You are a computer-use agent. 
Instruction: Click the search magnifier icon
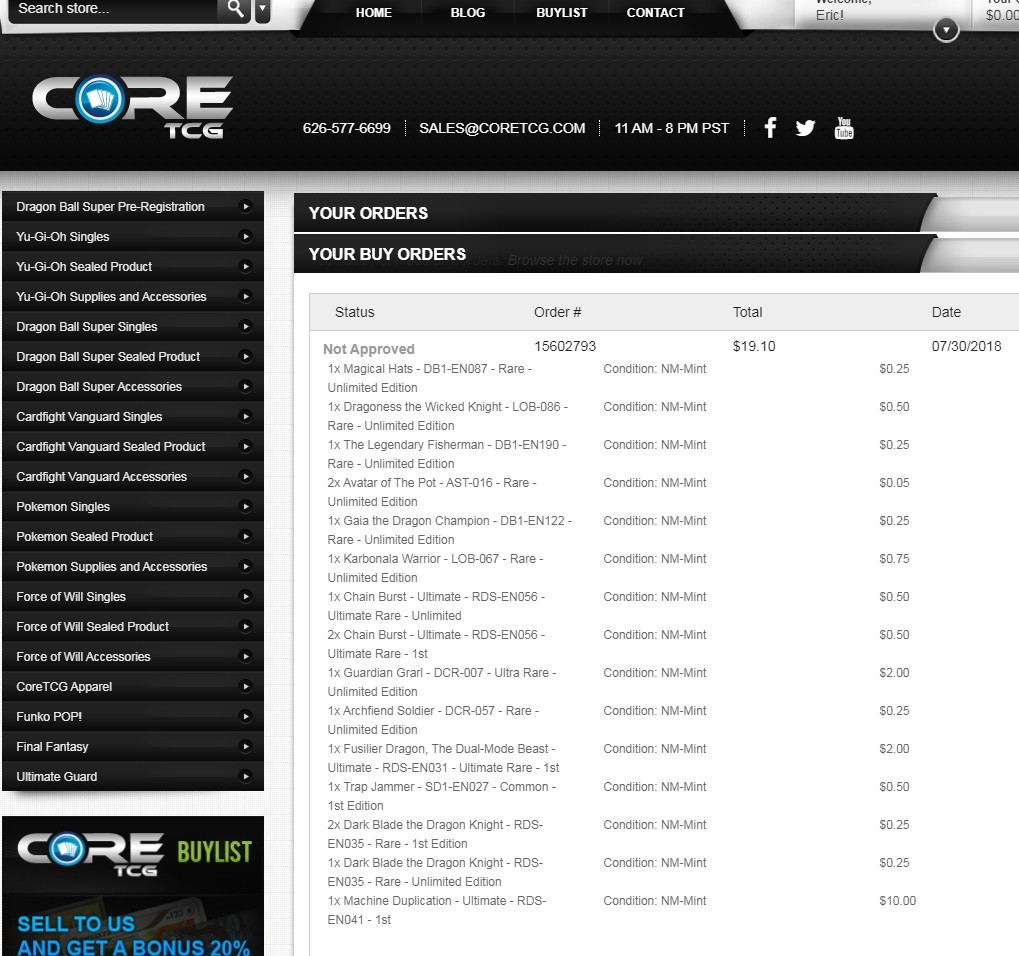point(235,9)
